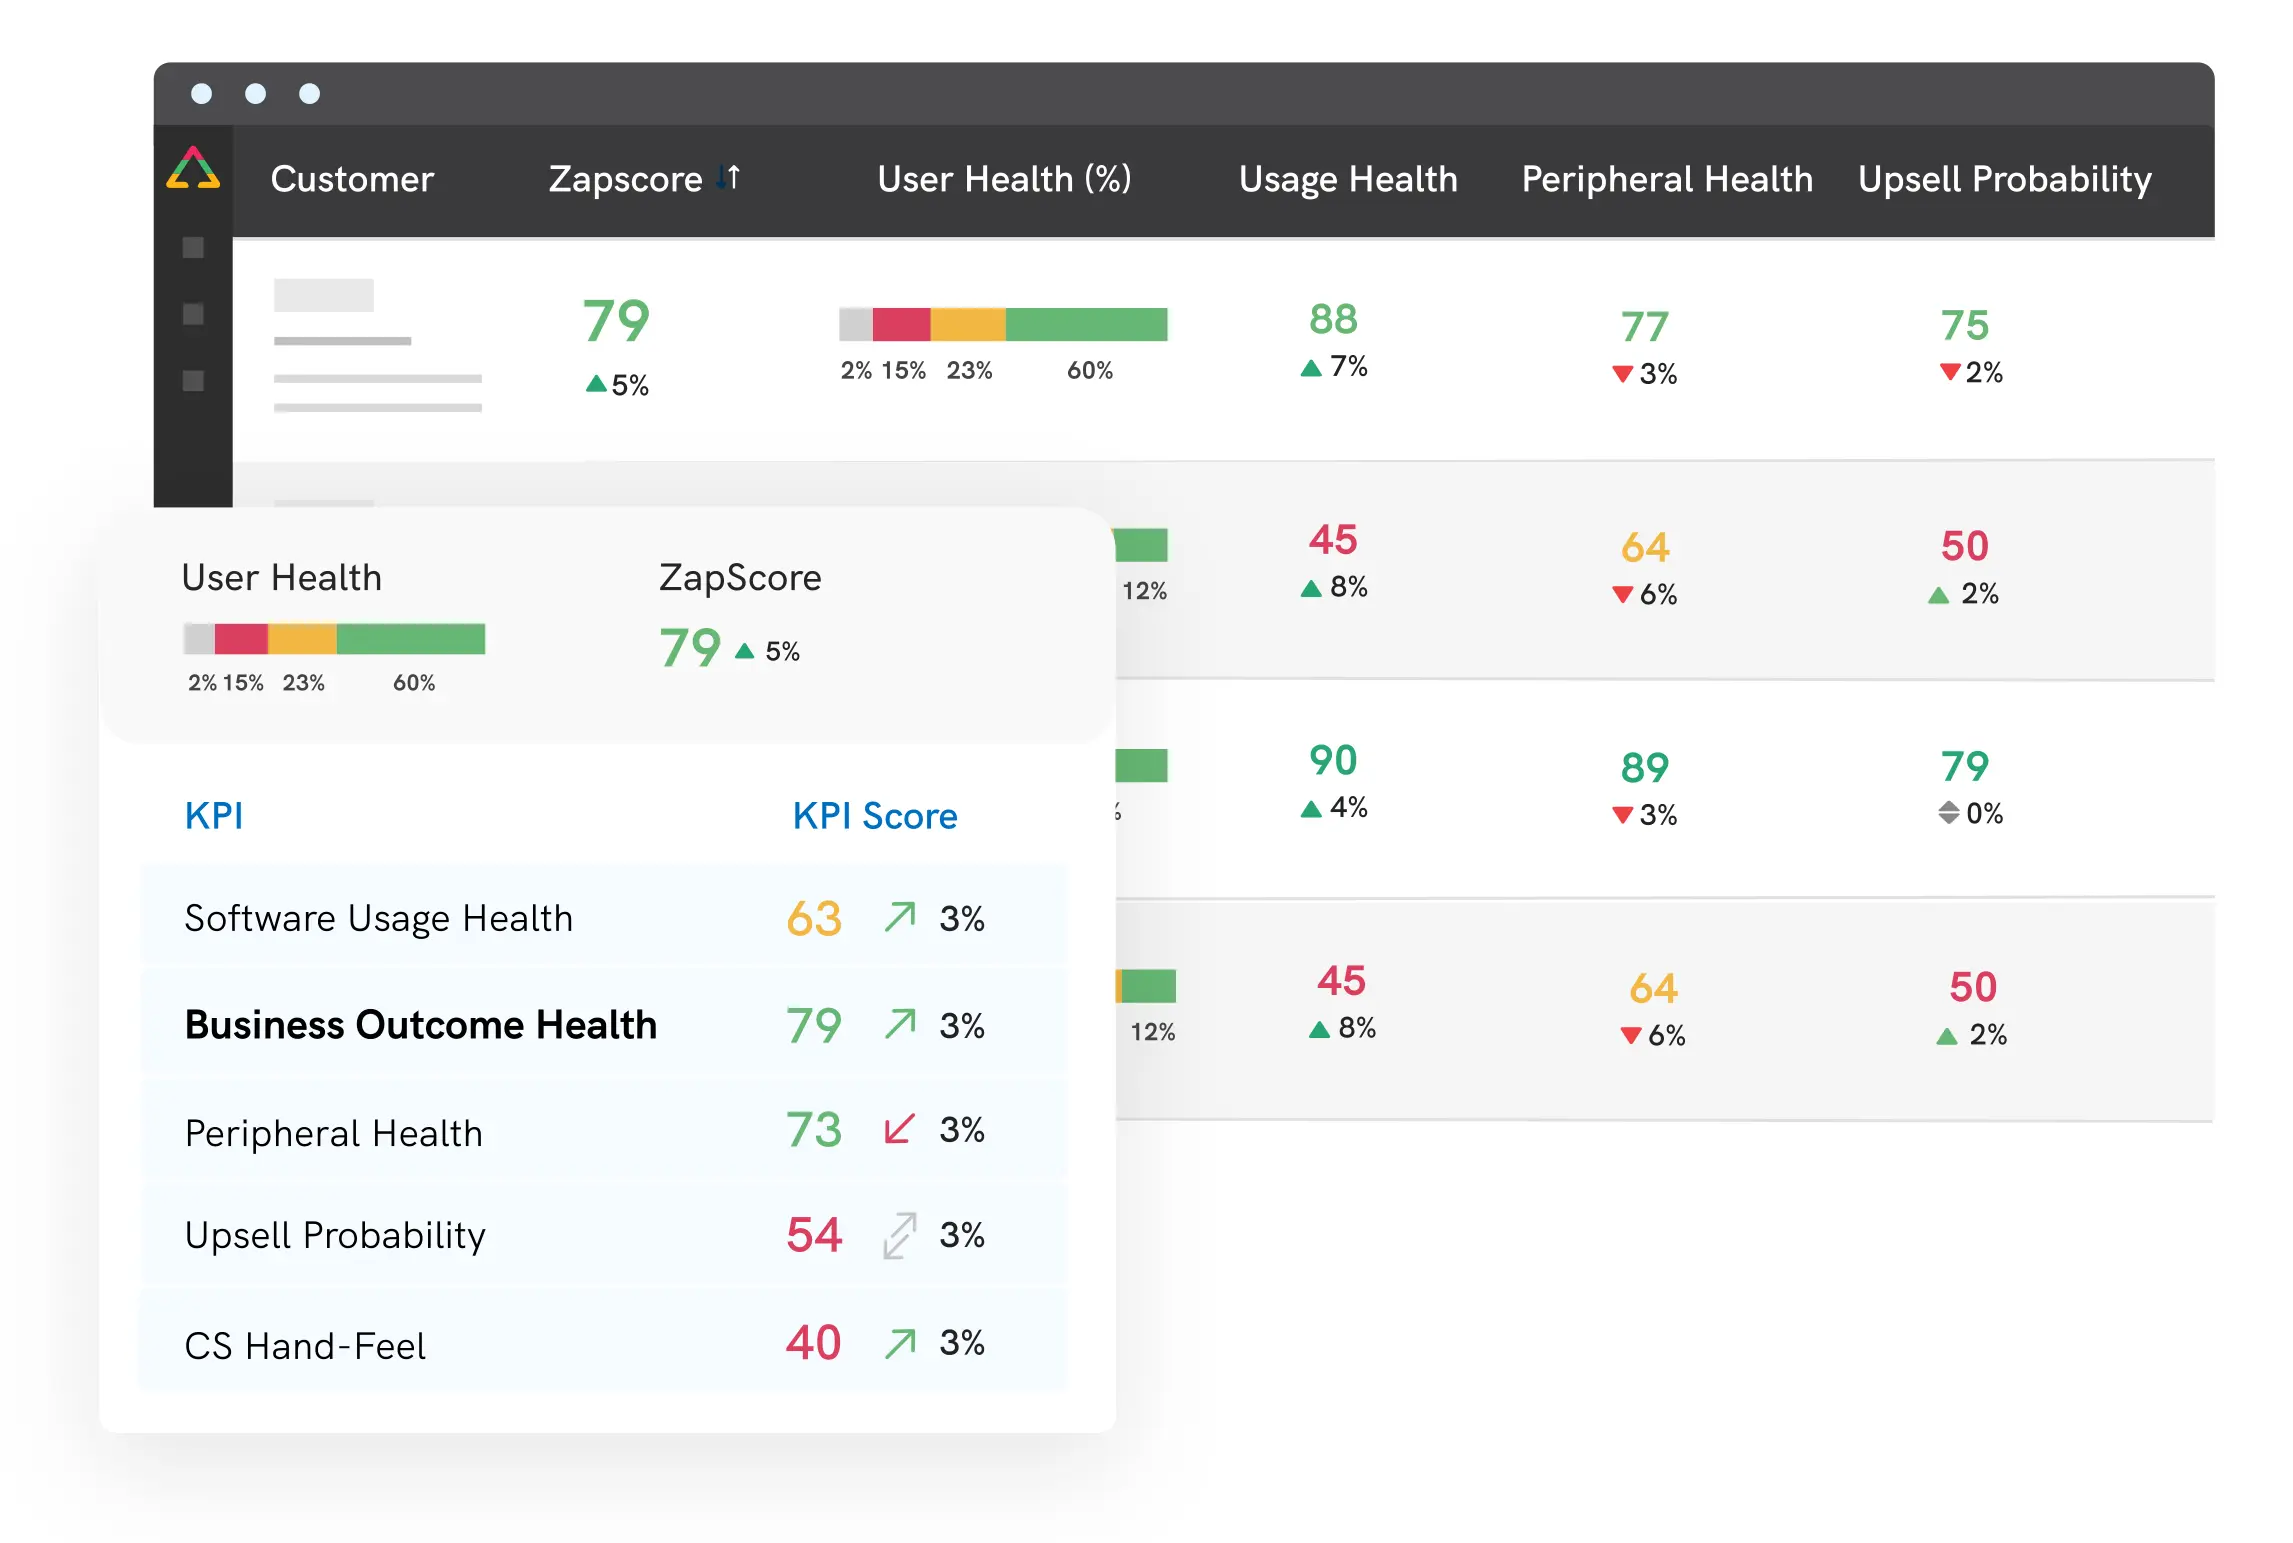Click the first window control dot in title bar

201,93
